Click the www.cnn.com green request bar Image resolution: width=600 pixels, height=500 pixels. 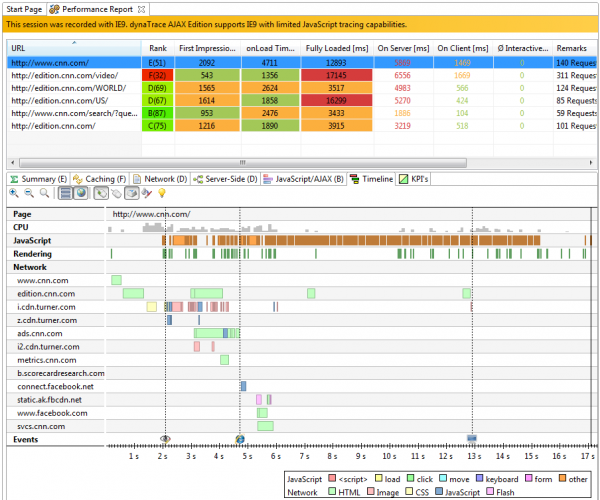coord(116,280)
